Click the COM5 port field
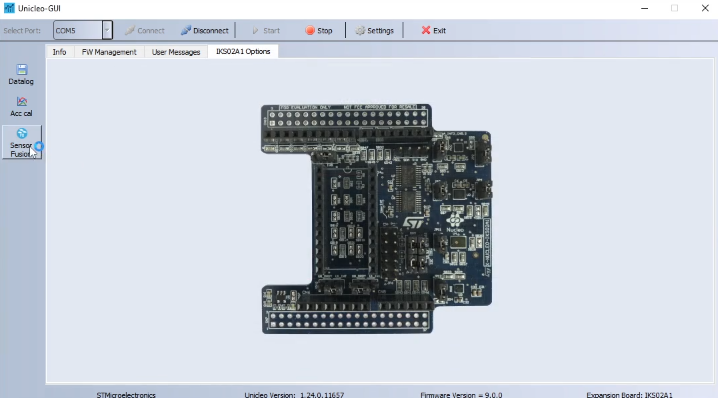This screenshot has width=718, height=398. [x=77, y=30]
